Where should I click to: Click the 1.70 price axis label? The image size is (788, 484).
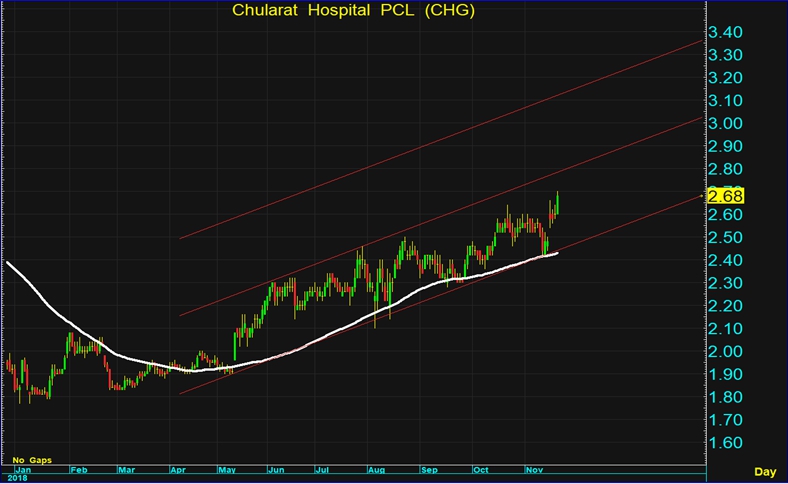(x=725, y=420)
